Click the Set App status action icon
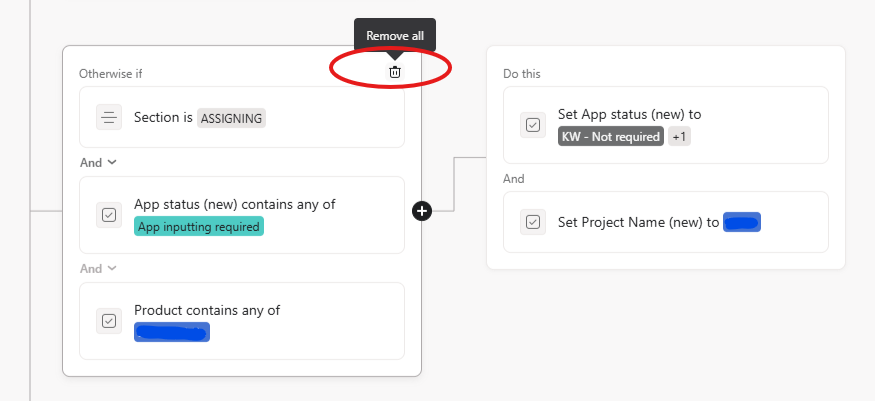 click(x=533, y=125)
